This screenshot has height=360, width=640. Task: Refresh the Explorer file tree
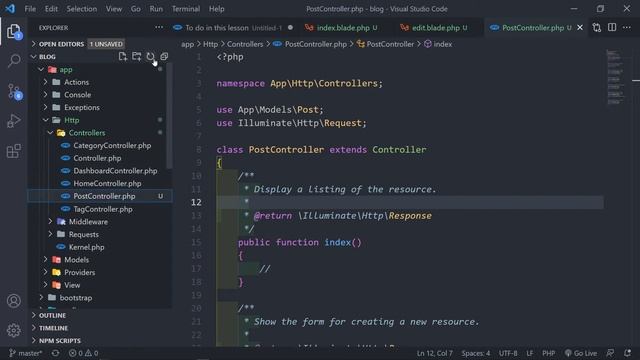[150, 56]
